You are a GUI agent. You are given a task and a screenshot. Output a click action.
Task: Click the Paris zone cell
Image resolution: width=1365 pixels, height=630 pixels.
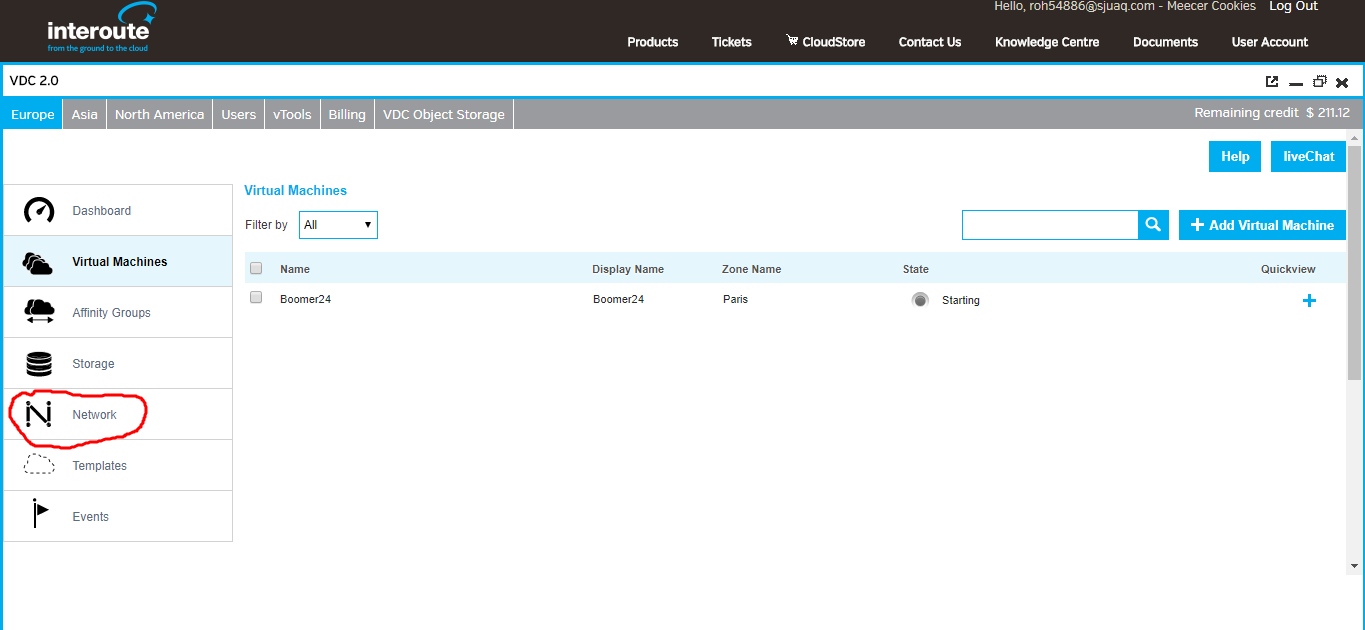coord(735,300)
